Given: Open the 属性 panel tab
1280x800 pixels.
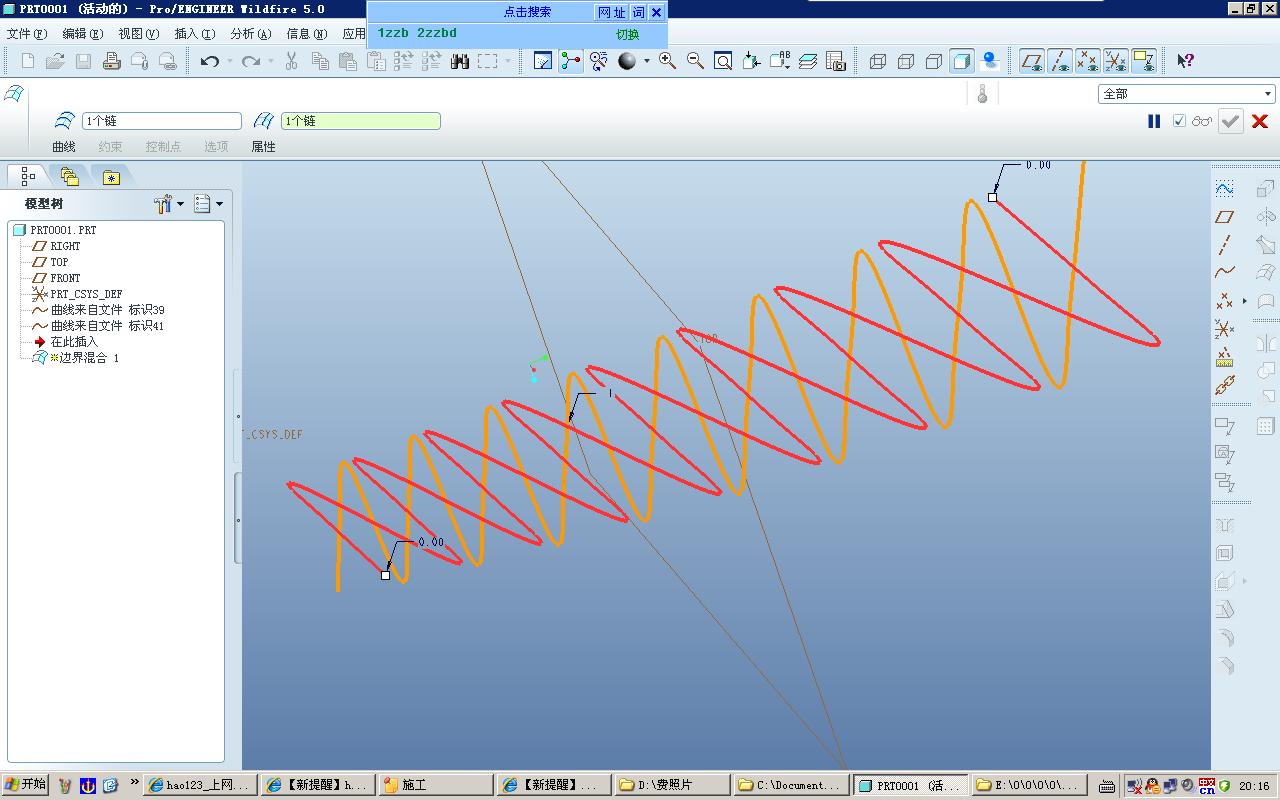Looking at the screenshot, I should pos(263,147).
